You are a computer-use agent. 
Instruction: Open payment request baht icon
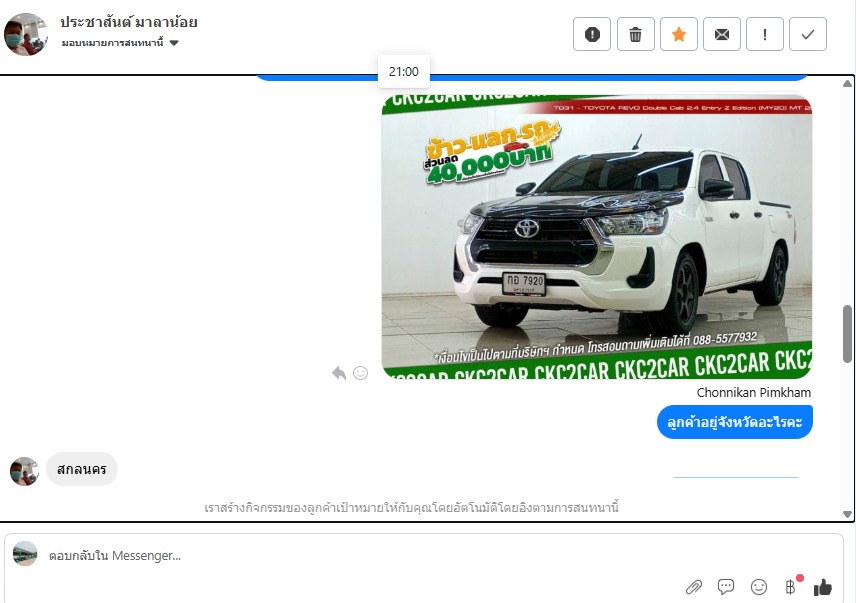(x=791, y=587)
